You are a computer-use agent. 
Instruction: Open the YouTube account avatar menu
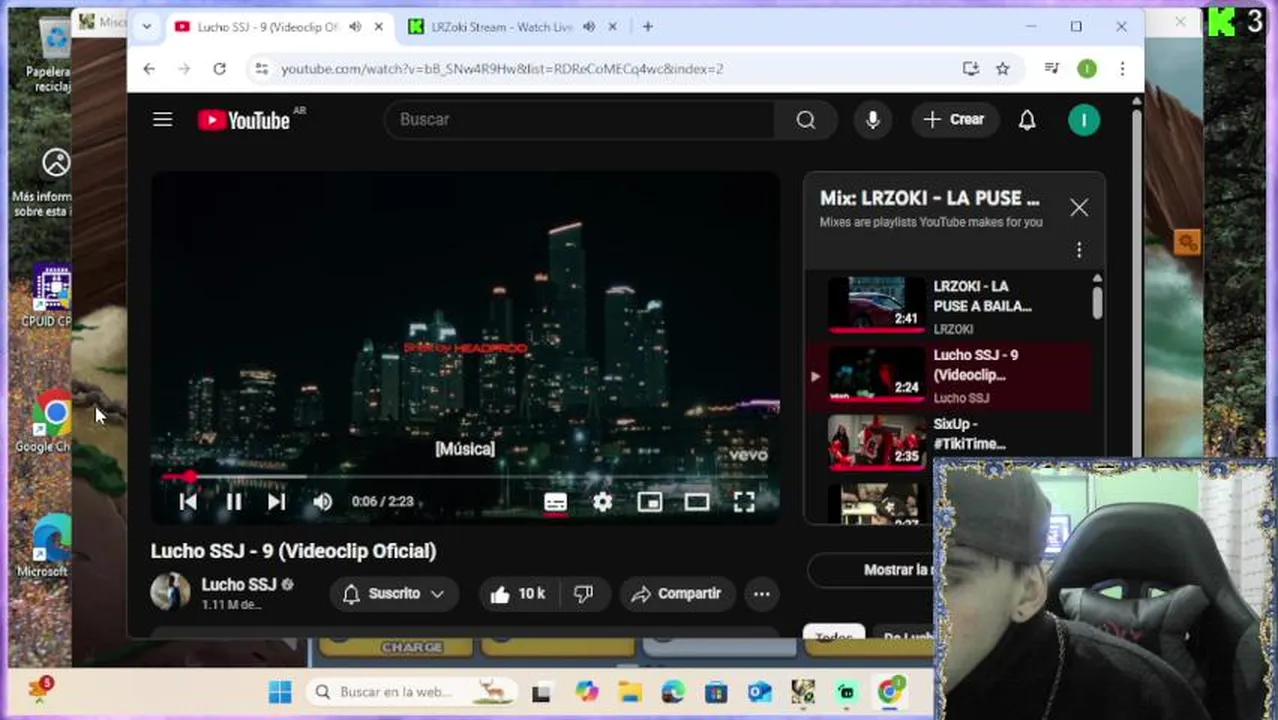point(1084,120)
